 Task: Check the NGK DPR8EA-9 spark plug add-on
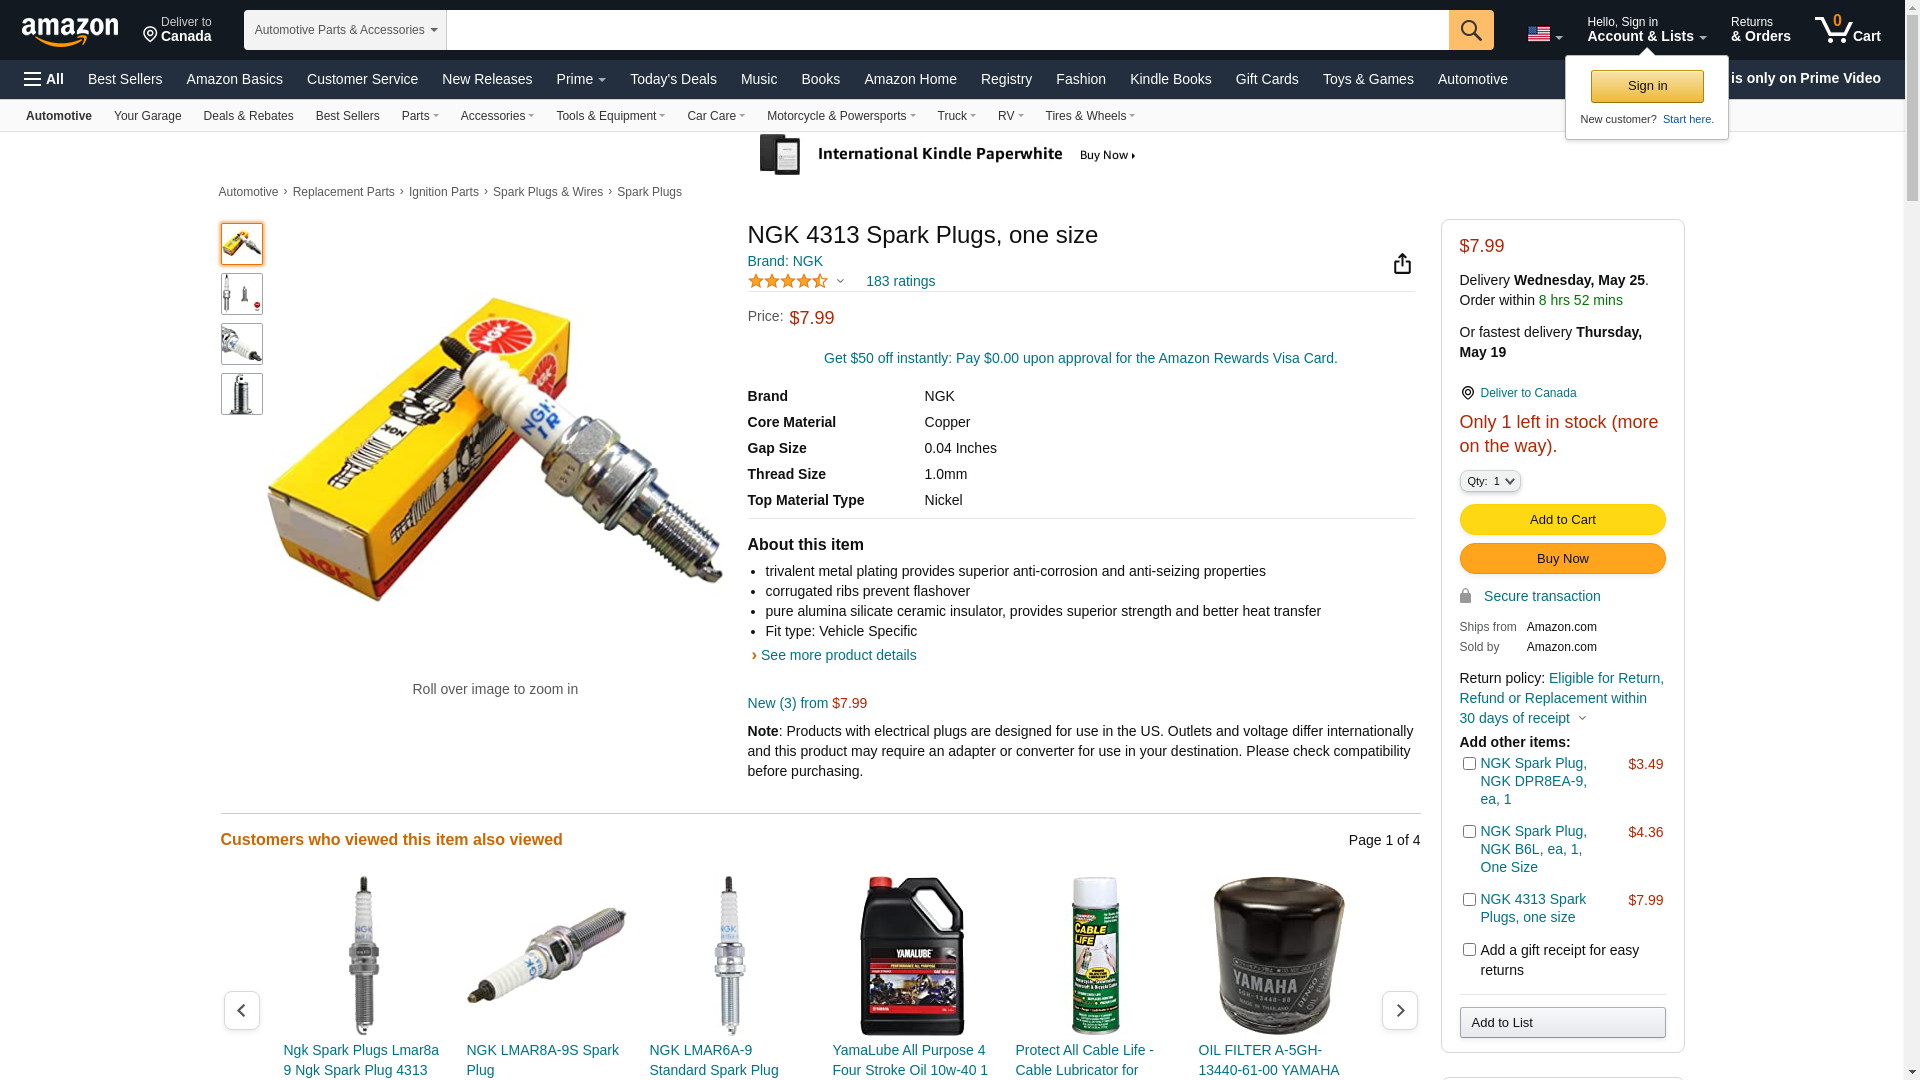pos(1469,763)
